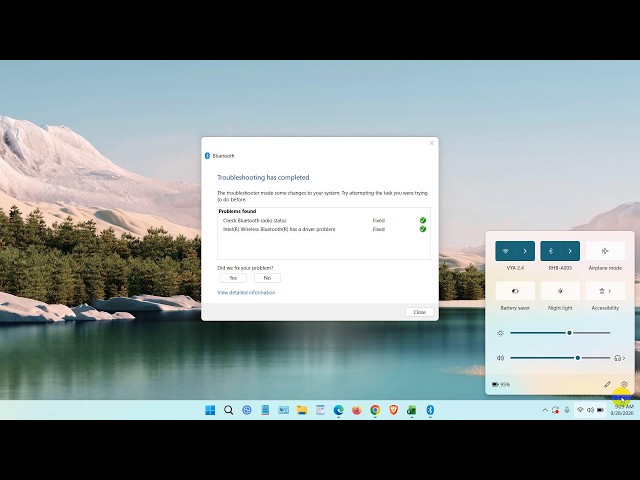Select Intel Wireless Bluetooth driver problem row

coord(324,229)
